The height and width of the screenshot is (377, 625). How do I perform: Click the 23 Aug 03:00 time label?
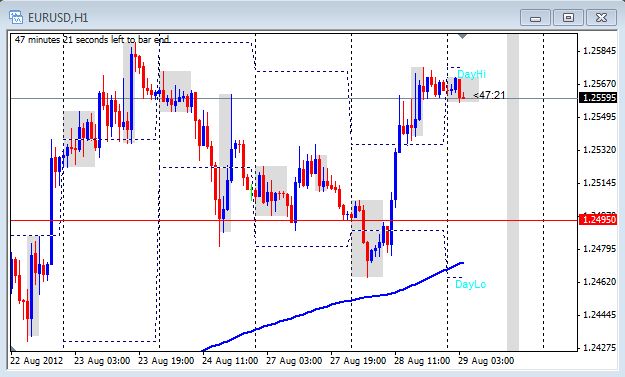point(102,361)
